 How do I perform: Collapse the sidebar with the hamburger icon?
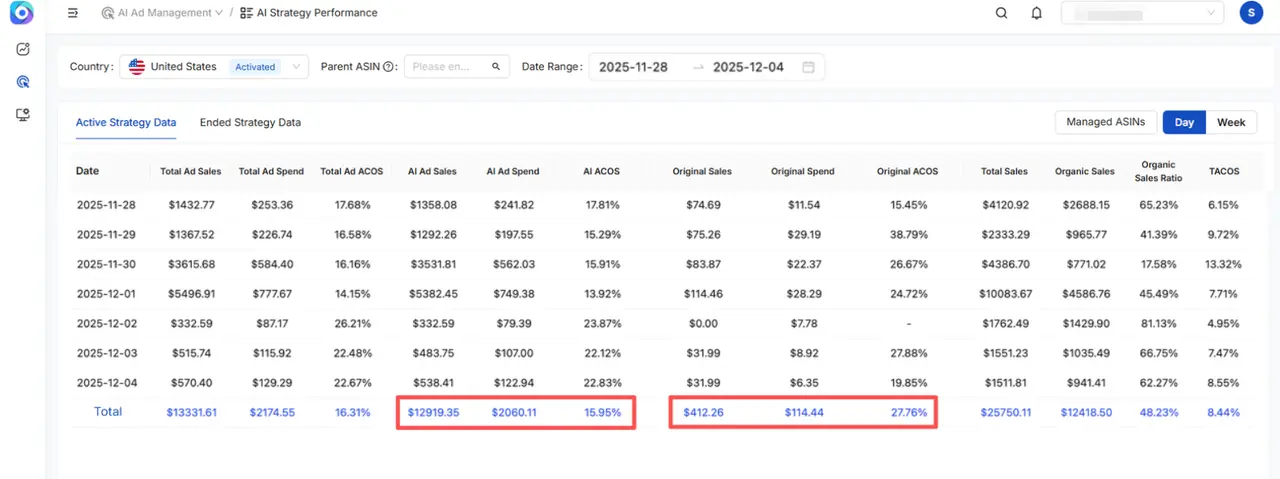coord(73,13)
